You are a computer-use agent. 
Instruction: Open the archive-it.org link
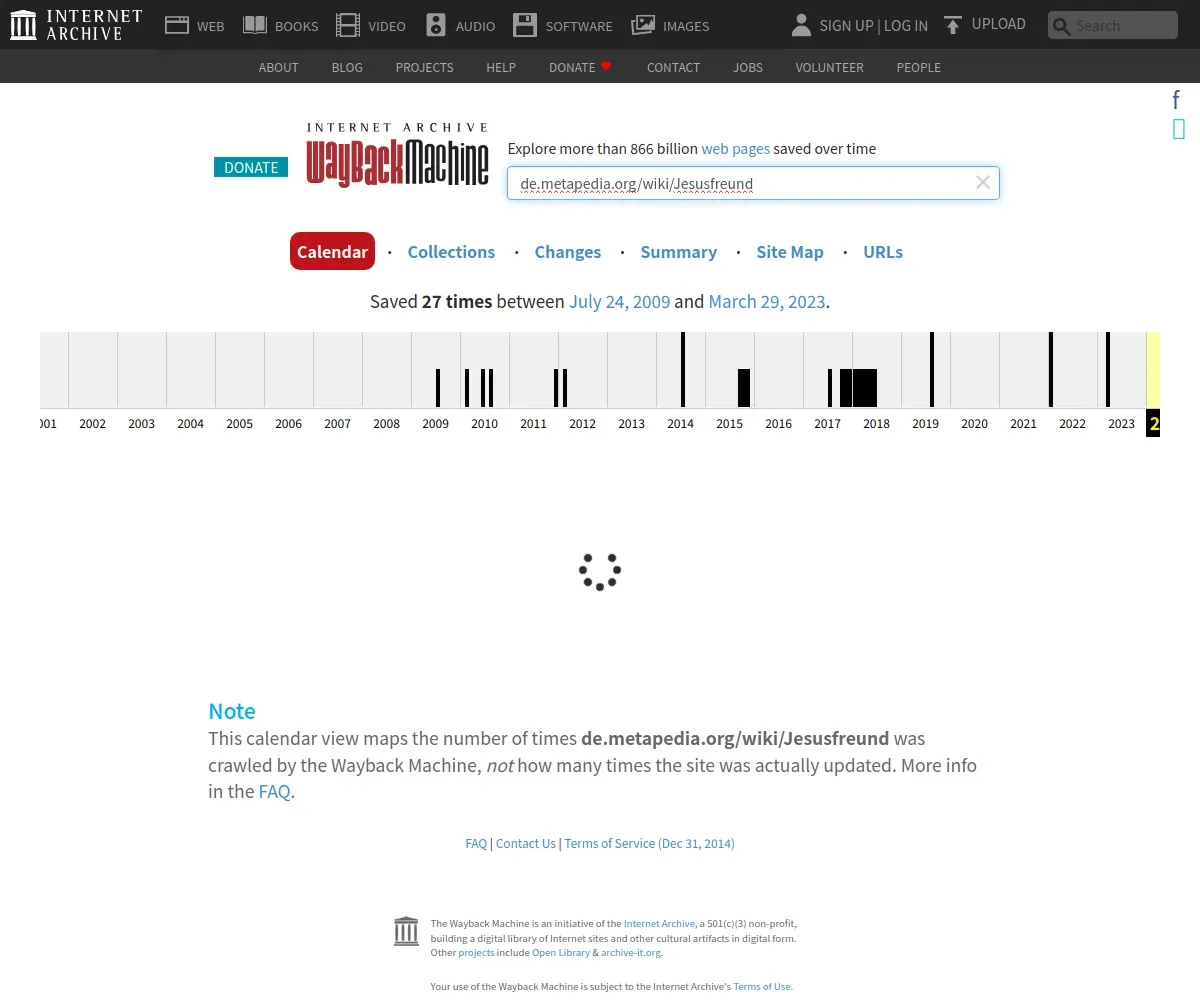pos(631,953)
